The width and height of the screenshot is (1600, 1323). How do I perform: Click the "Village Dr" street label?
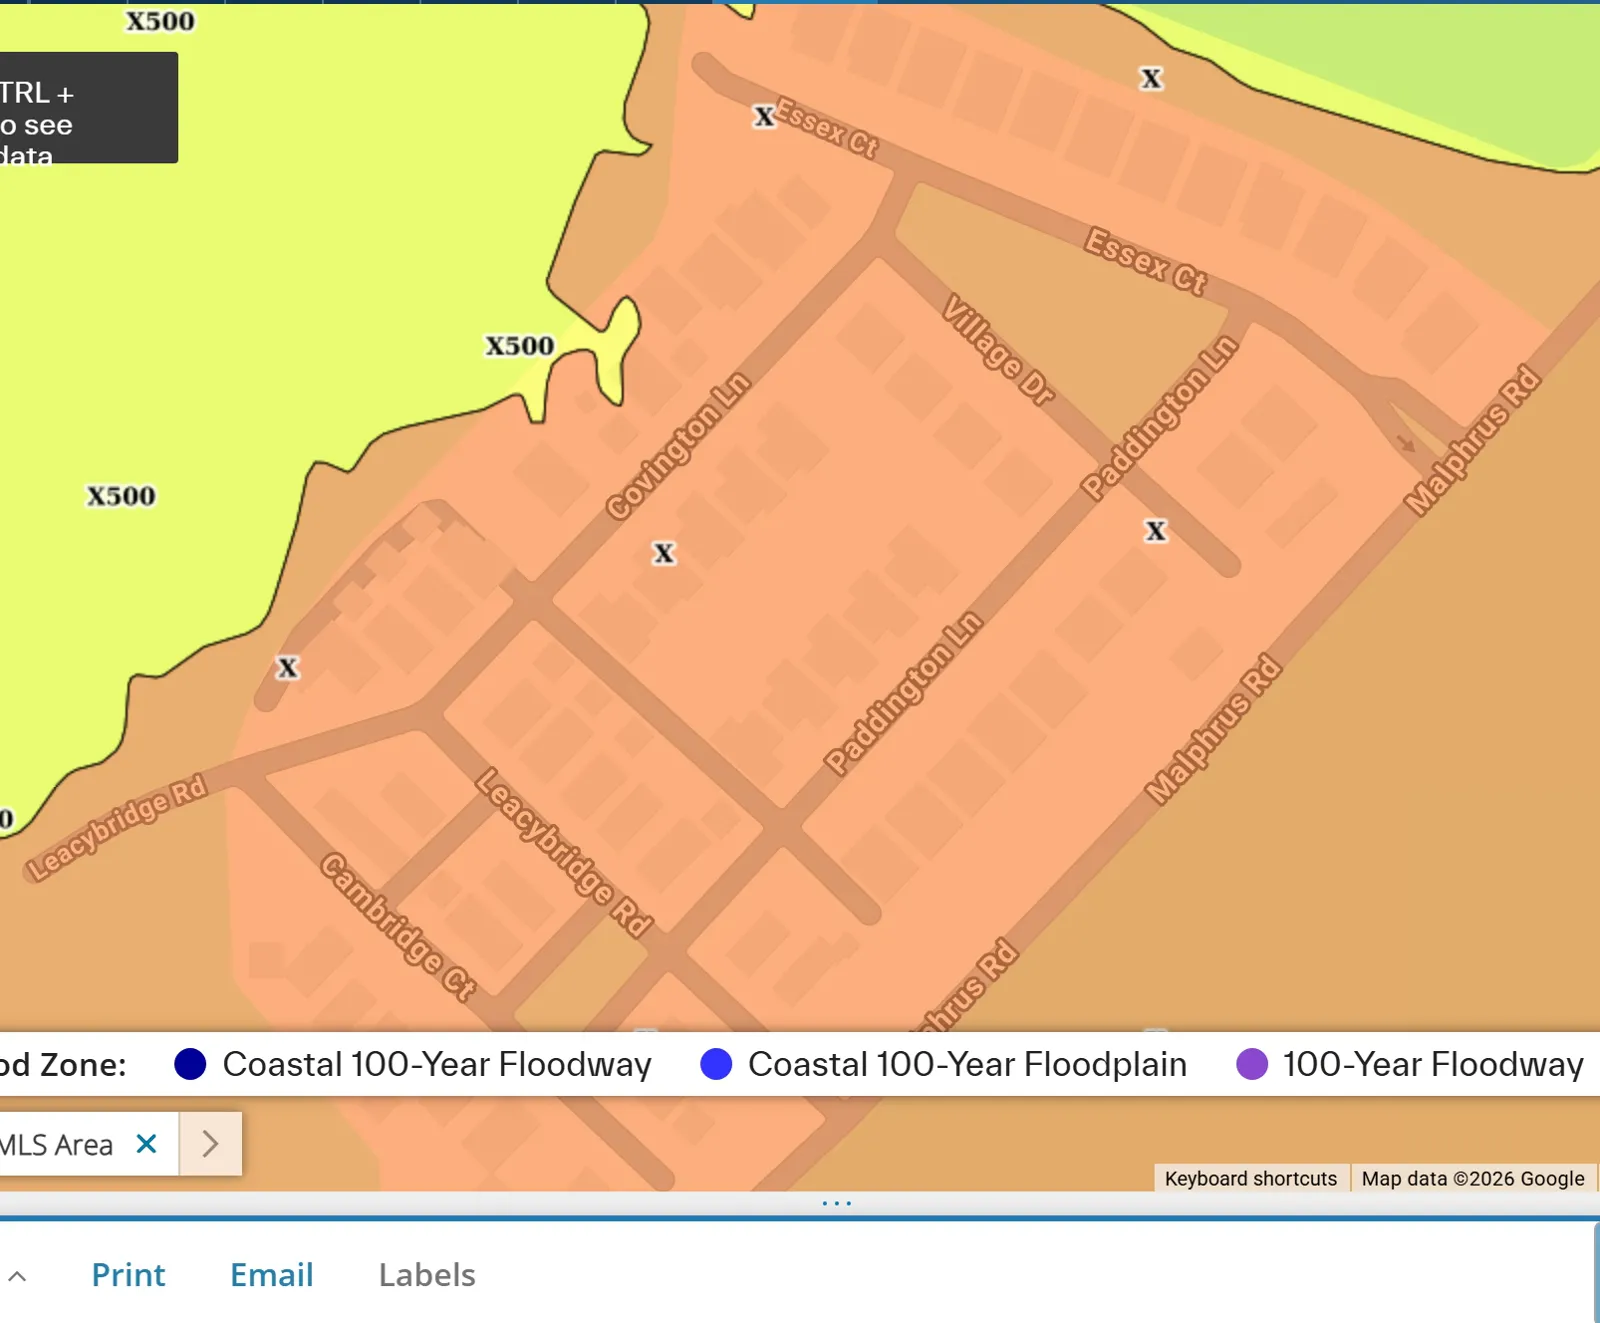click(x=998, y=350)
